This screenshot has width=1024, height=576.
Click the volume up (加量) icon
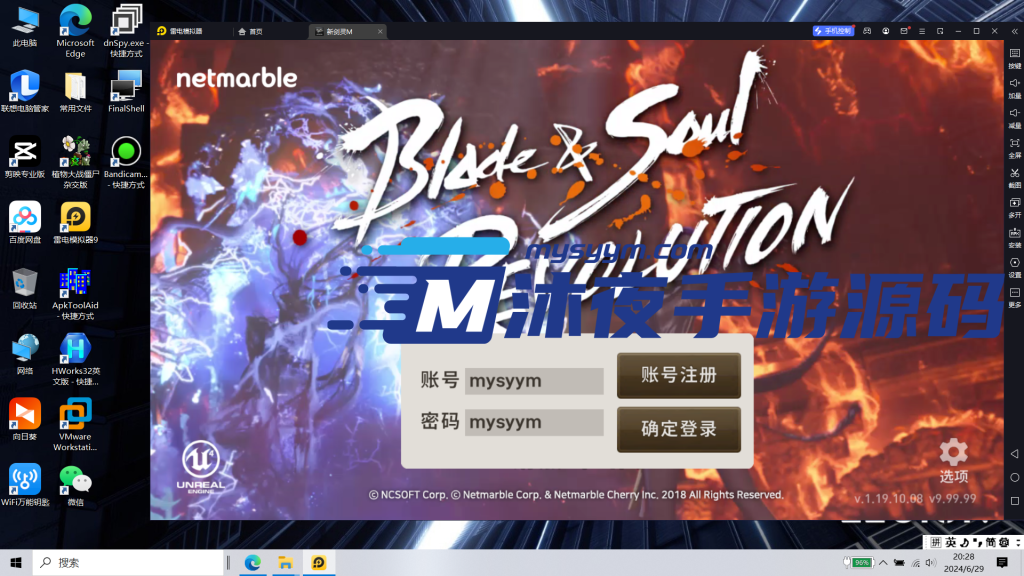1014,86
